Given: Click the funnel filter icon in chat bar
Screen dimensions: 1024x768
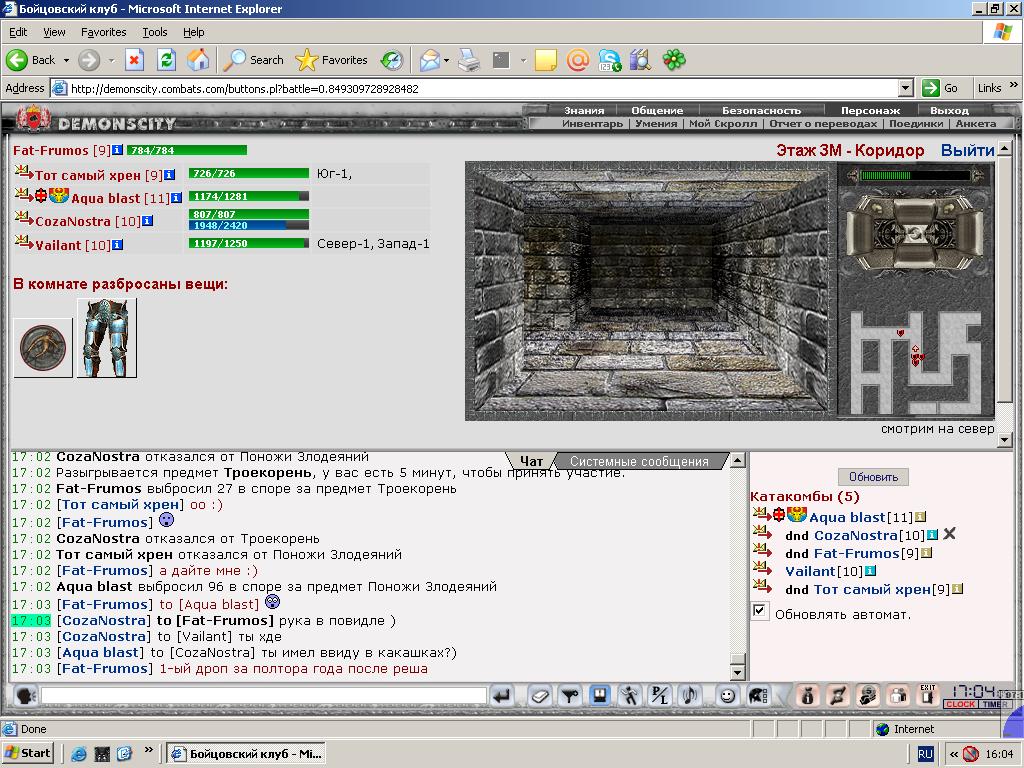Looking at the screenshot, I should [570, 696].
